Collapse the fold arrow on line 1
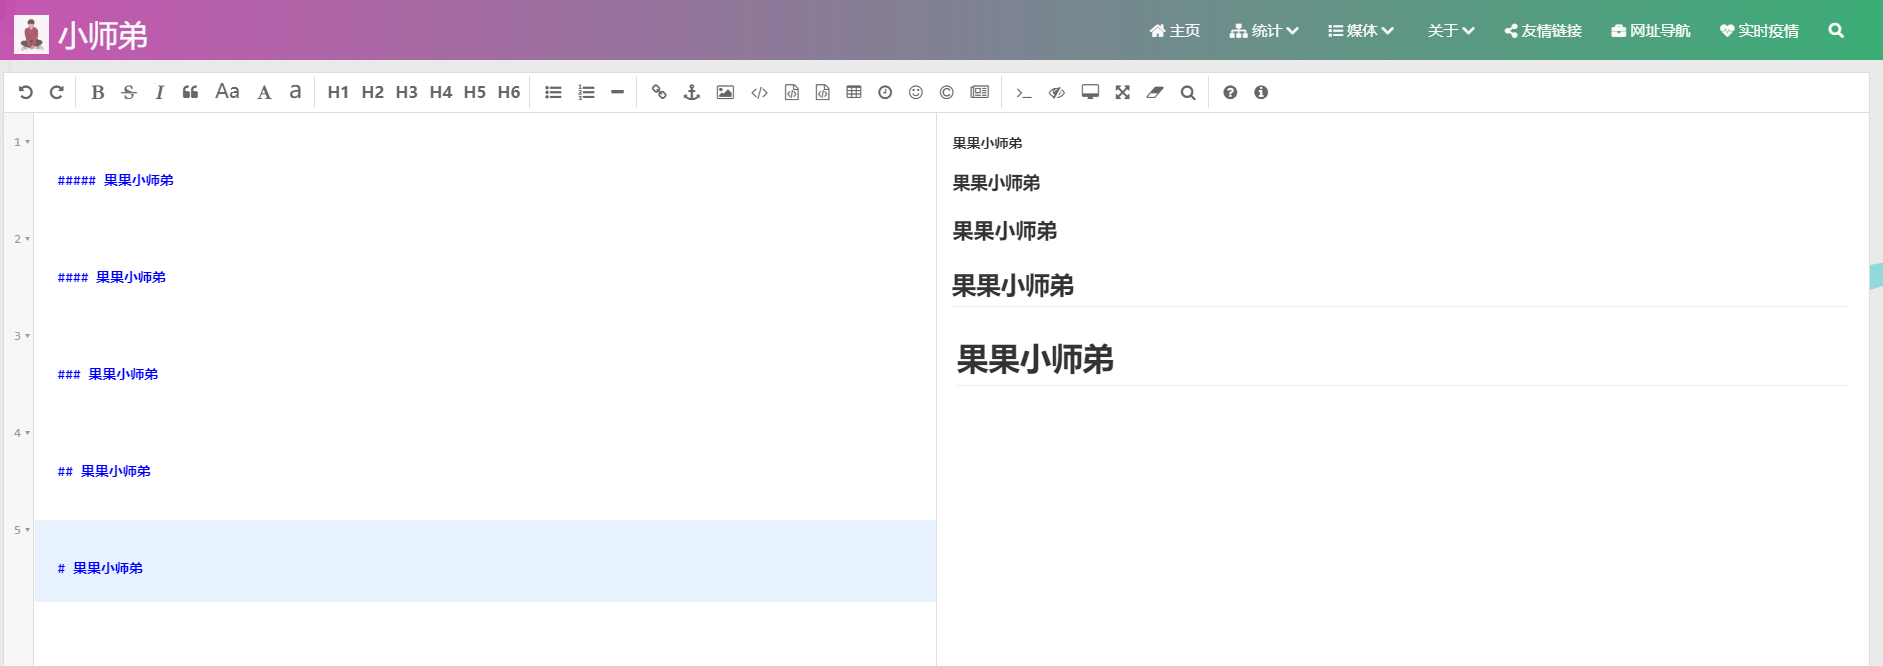1883x666 pixels. tap(27, 142)
